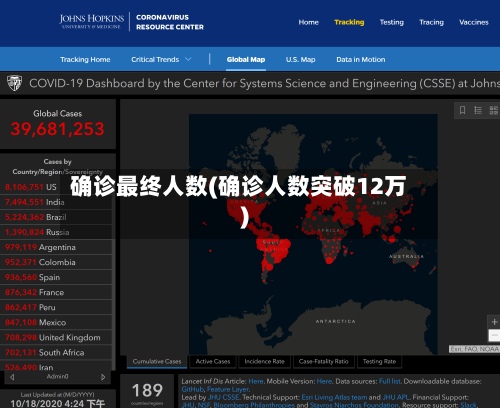
Task: Open the Lancet article 'Here' link
Action: pyautogui.click(x=256, y=381)
